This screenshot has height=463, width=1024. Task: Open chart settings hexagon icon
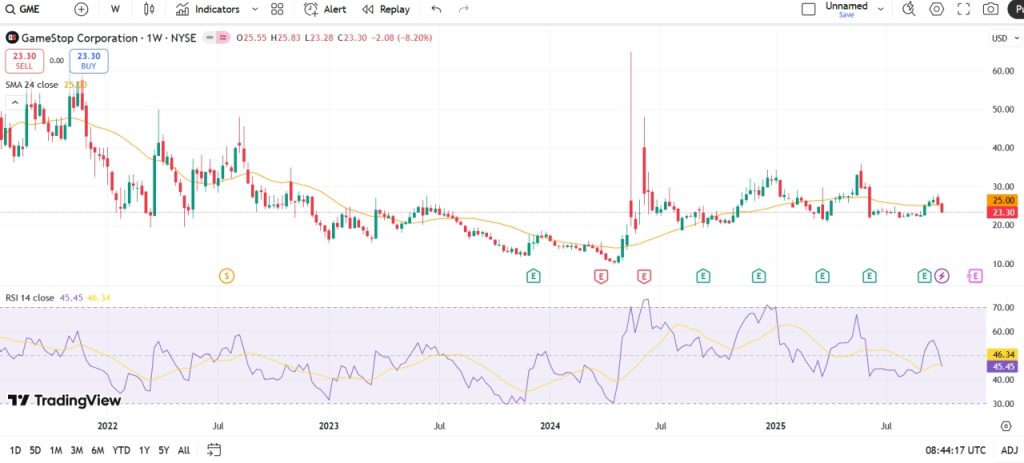coord(937,9)
